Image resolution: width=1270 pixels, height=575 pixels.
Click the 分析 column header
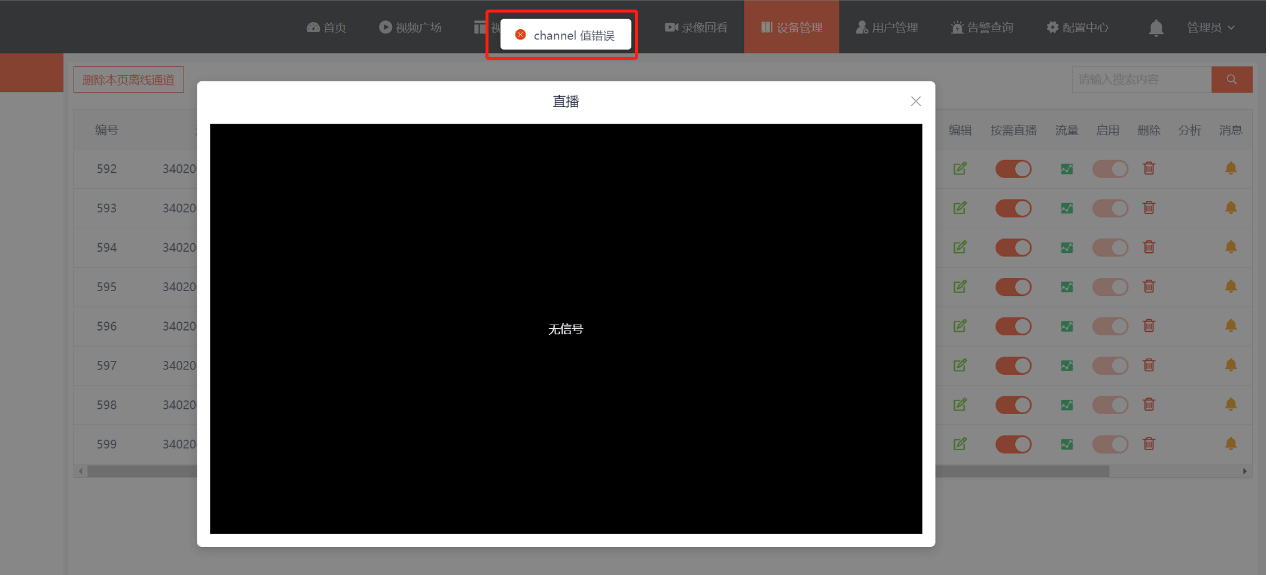click(x=1190, y=130)
